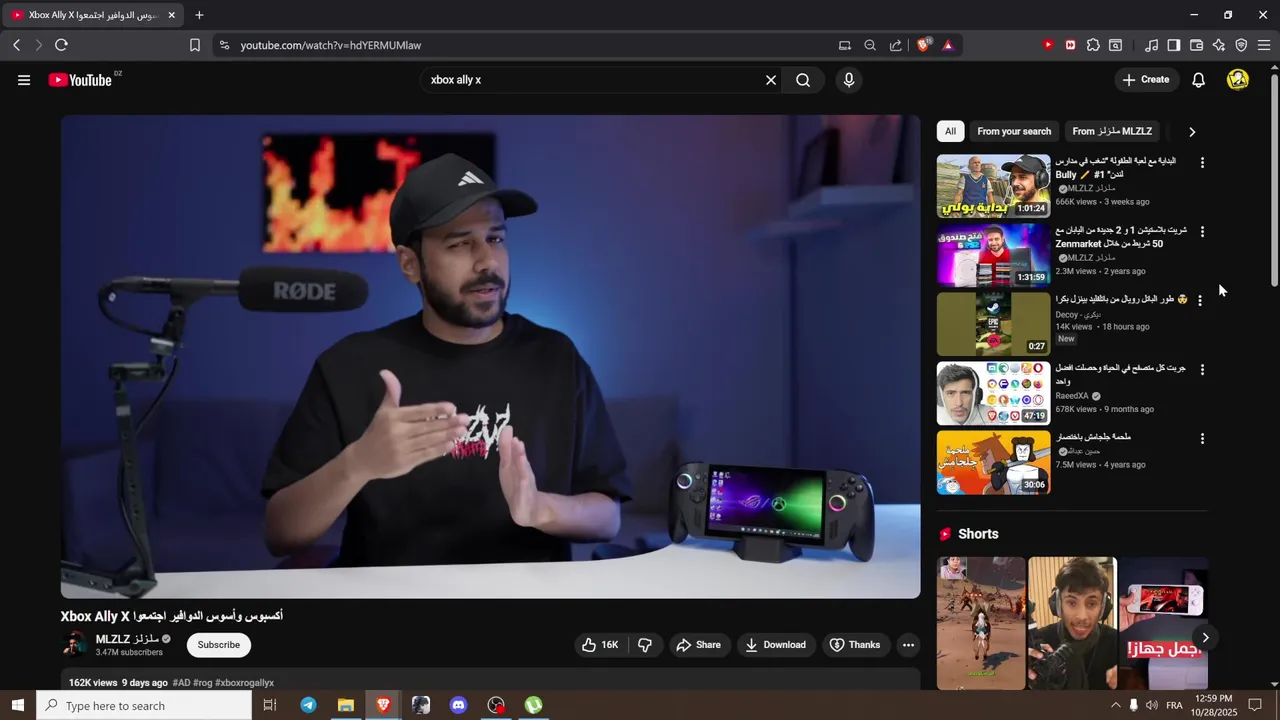Viewport: 1280px width, 720px height.
Task: Open the Bully video thumbnail 1:01:24
Action: [x=993, y=185]
